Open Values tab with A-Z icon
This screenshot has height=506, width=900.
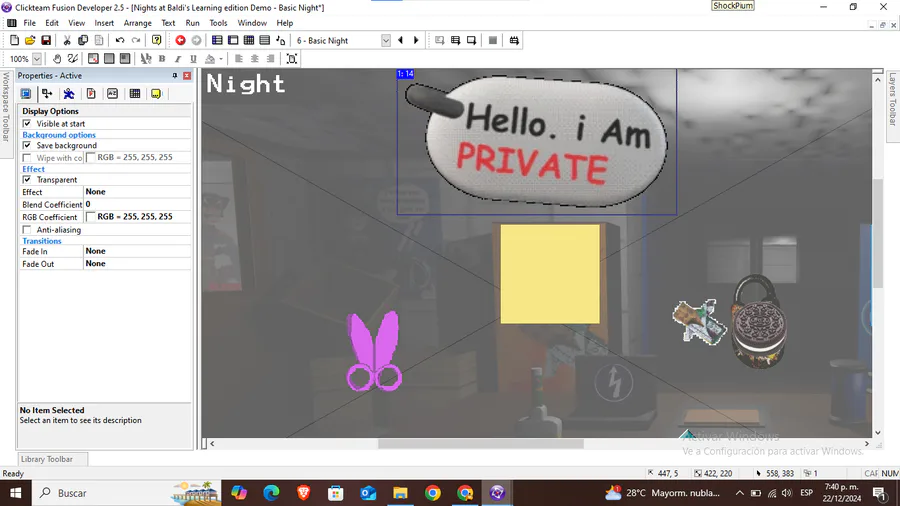coord(112,94)
